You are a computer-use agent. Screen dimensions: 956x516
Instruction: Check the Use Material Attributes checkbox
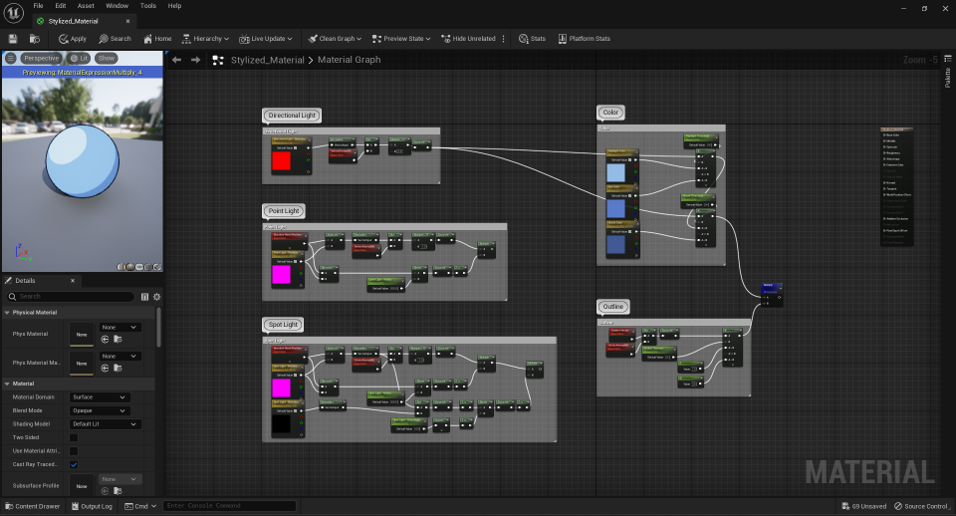(73, 451)
